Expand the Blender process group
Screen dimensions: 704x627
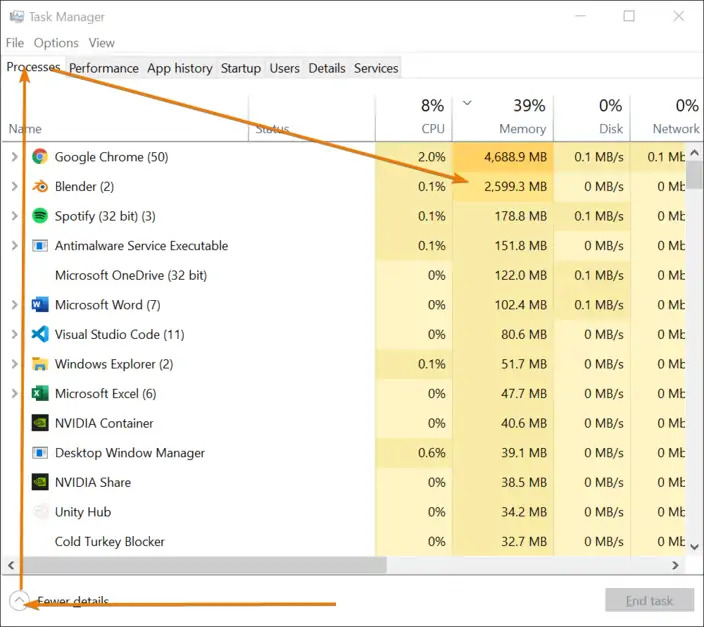14,187
